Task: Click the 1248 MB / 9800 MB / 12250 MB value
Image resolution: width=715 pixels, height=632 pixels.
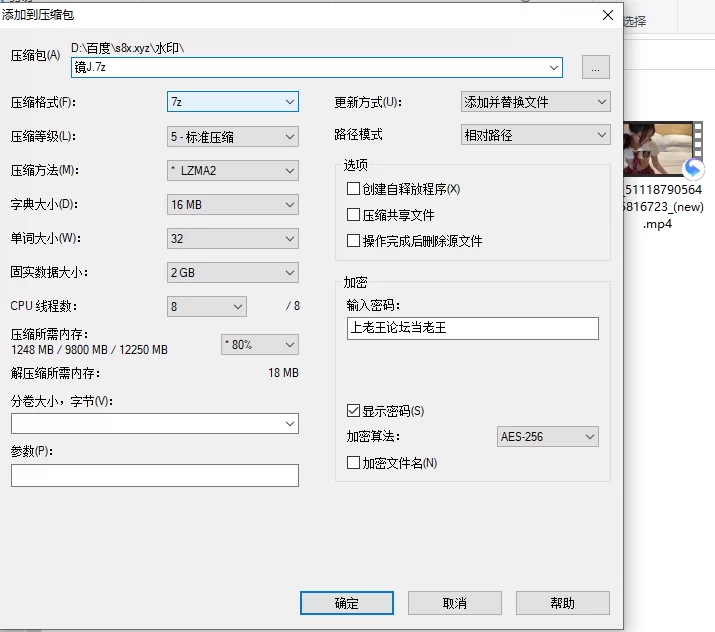Action: (x=89, y=350)
